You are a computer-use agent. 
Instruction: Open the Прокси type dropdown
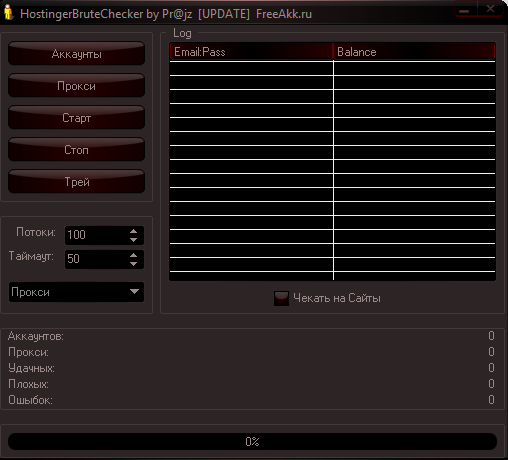tap(76, 292)
